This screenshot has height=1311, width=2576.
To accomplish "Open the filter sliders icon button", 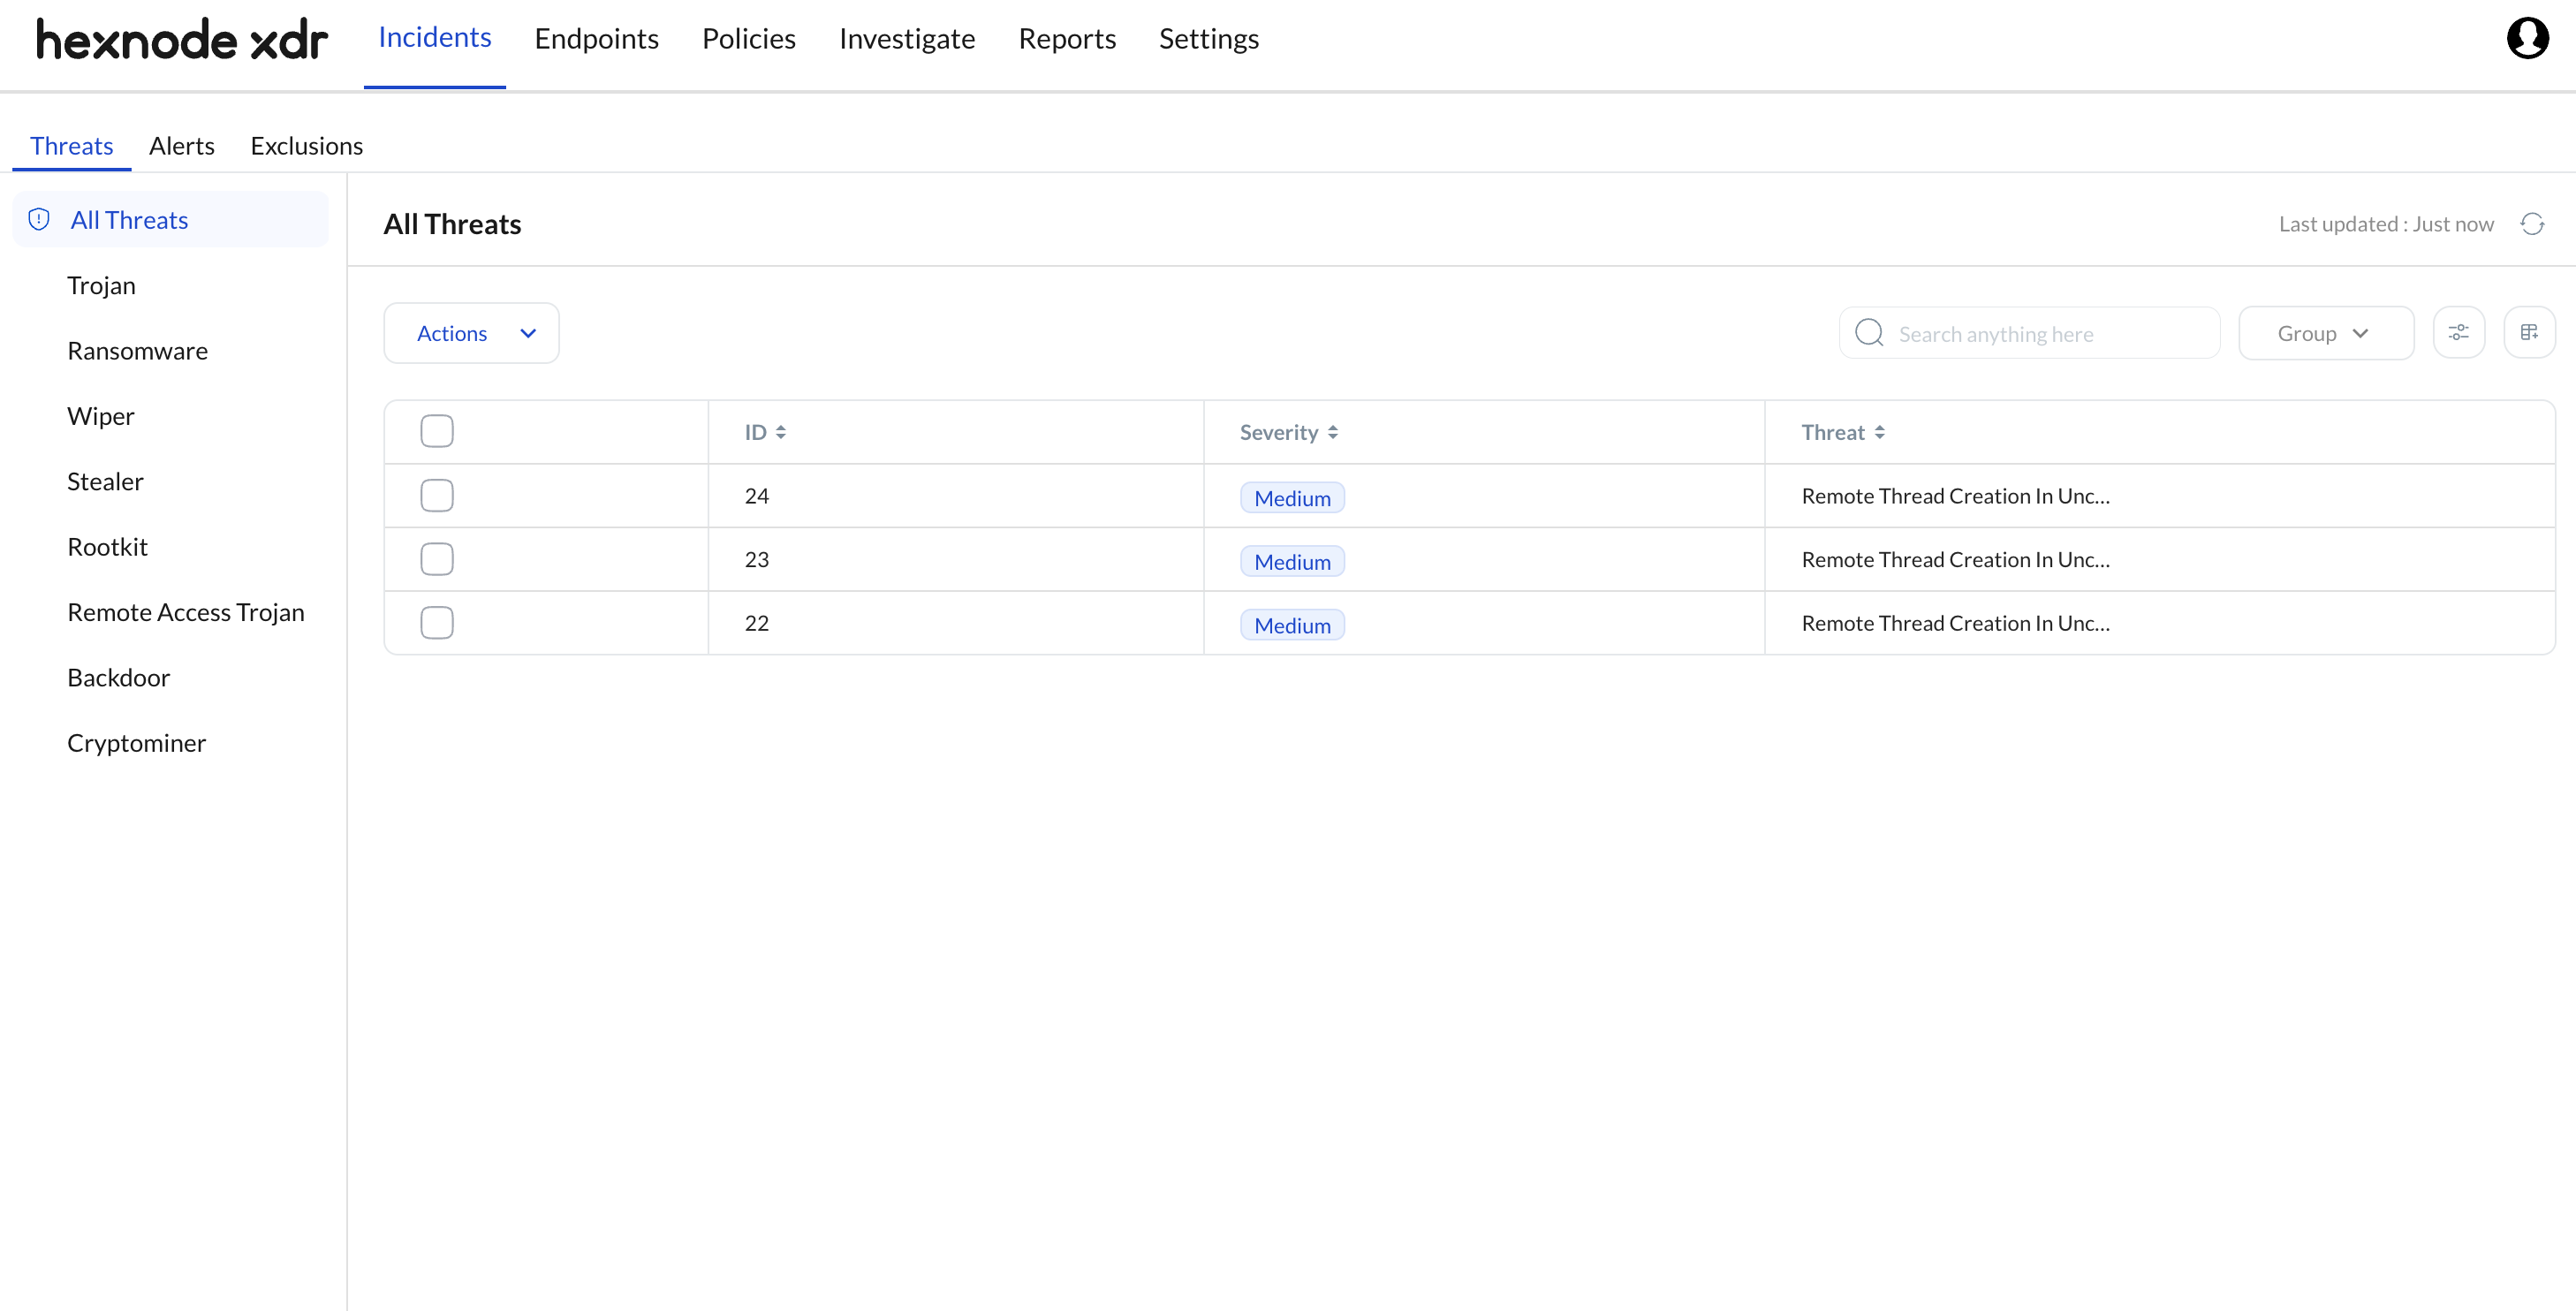I will point(2459,333).
